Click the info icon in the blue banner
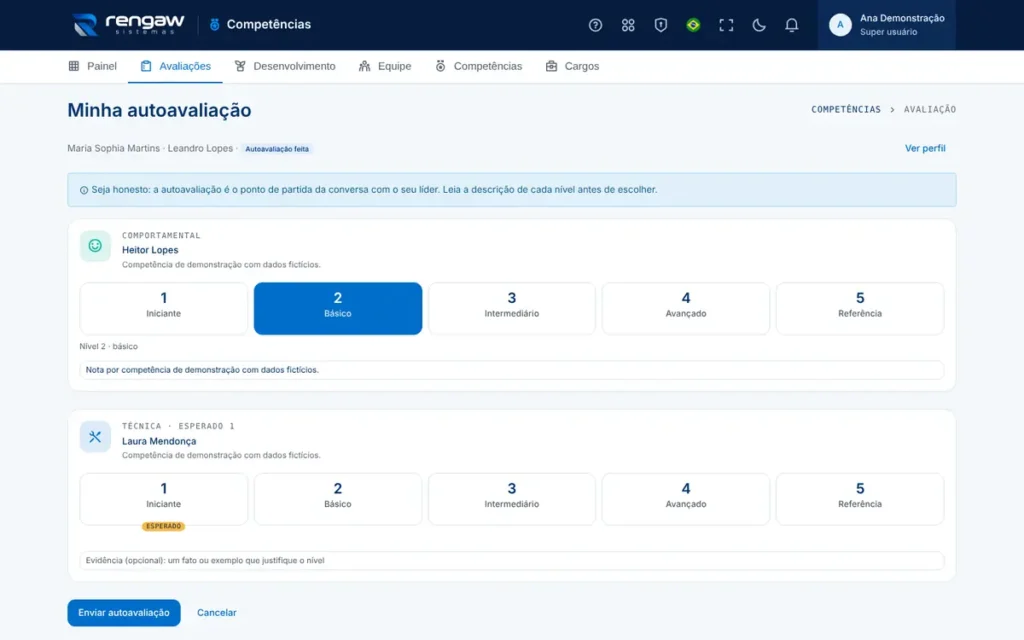The width and height of the screenshot is (1024, 640). tap(84, 190)
